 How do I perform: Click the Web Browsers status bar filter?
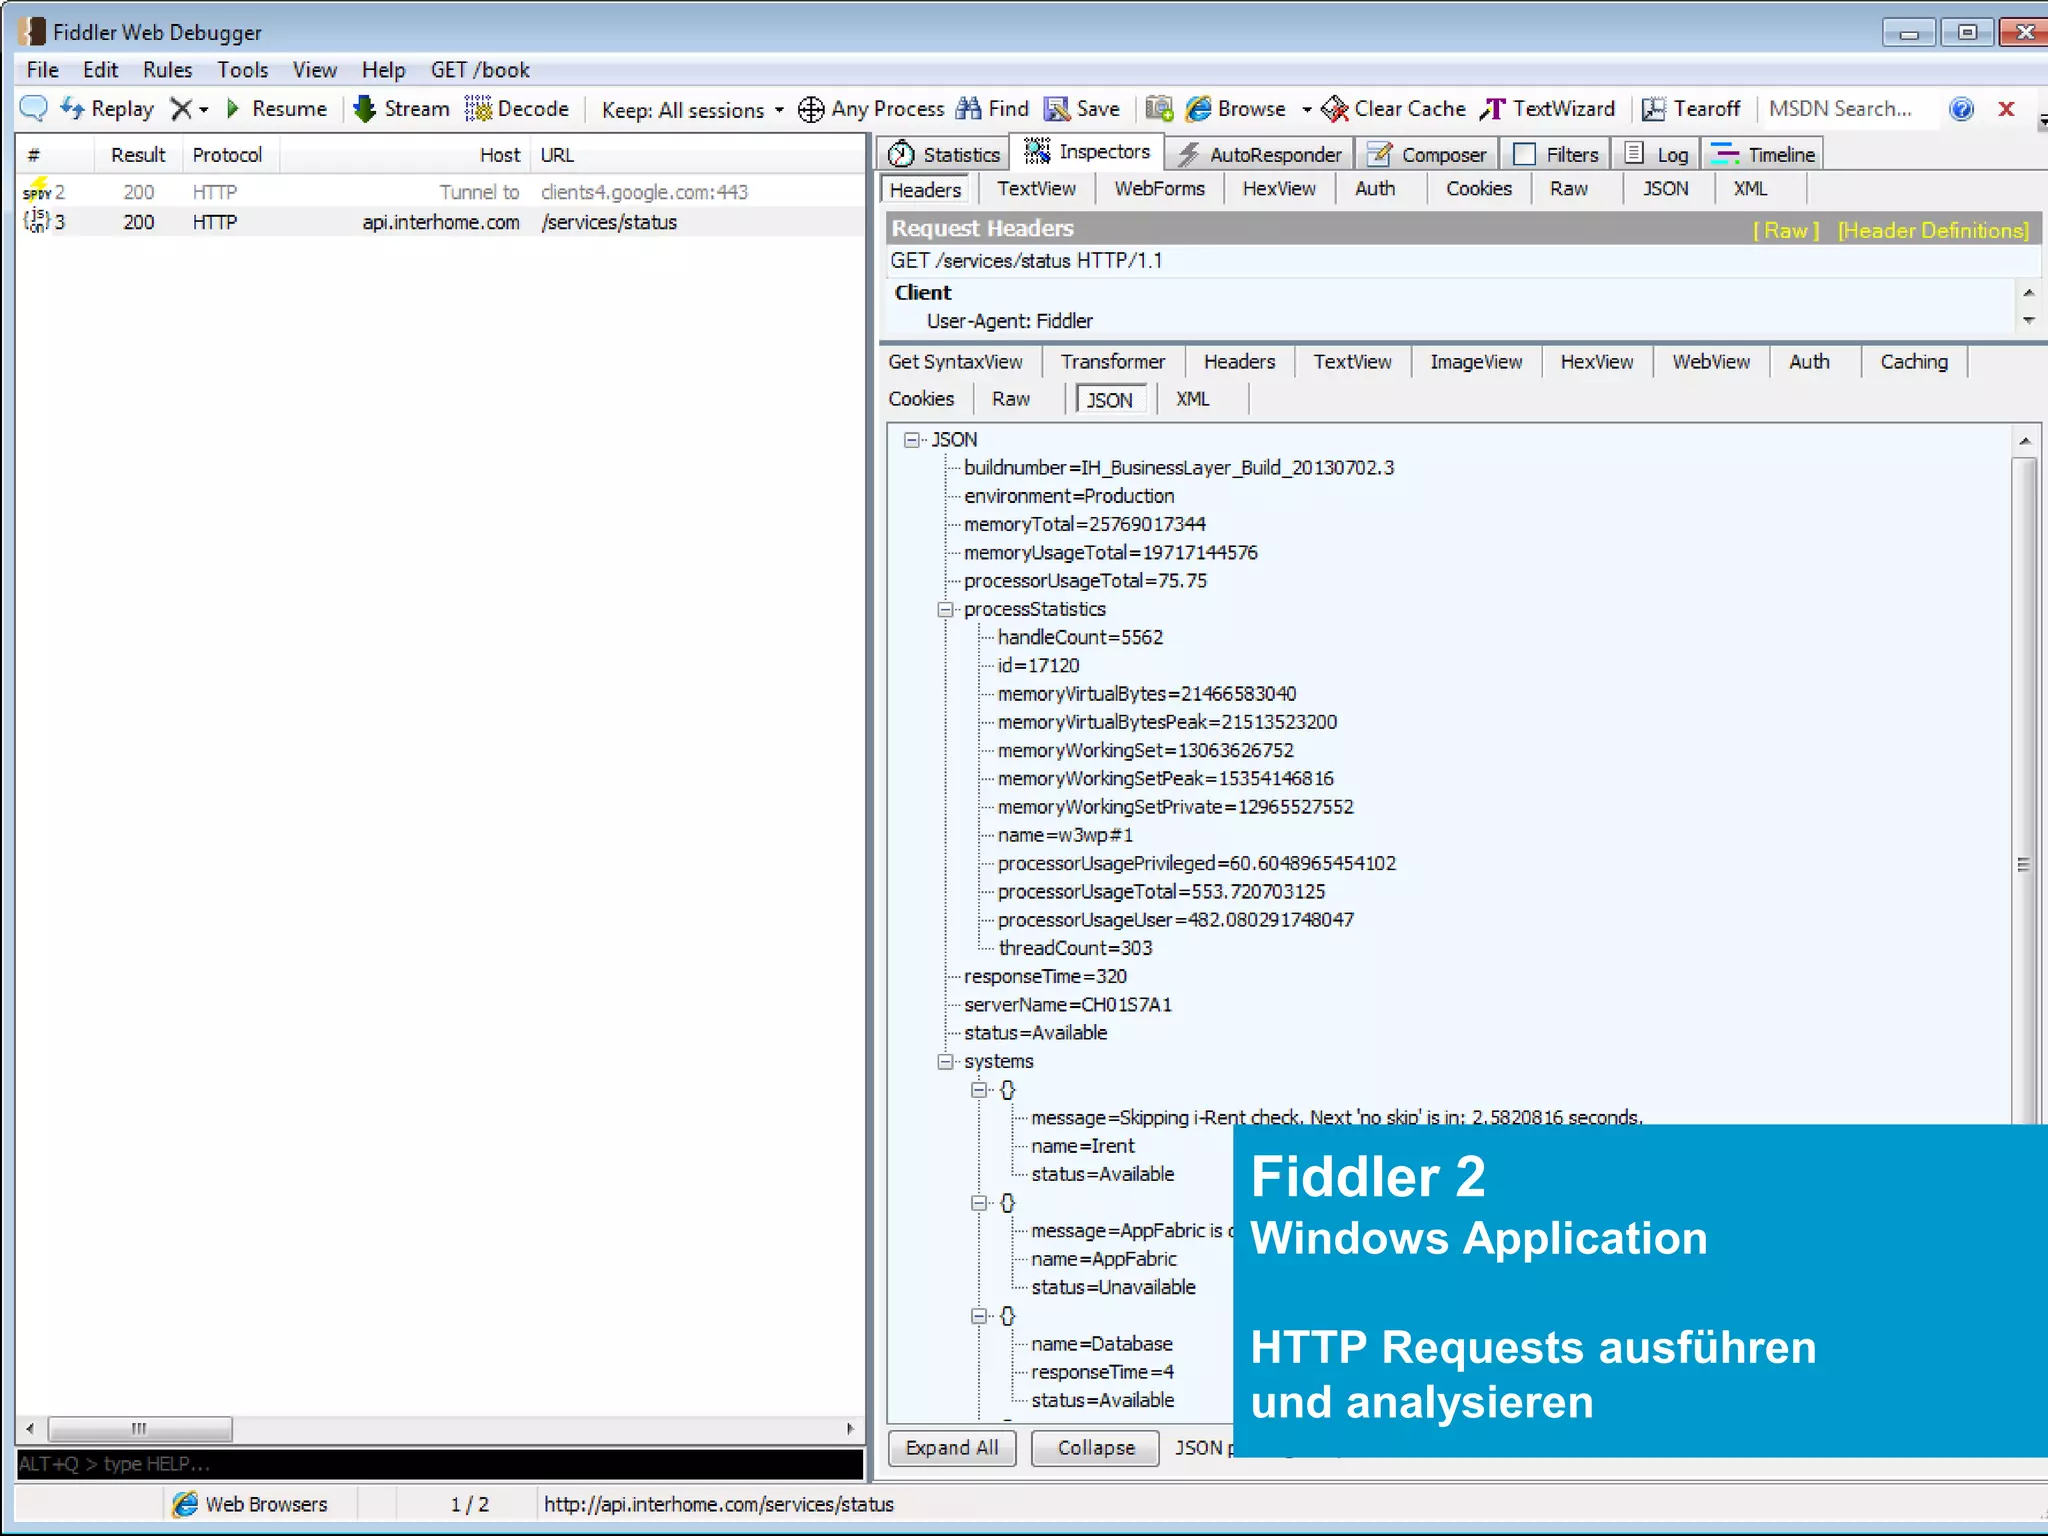(x=250, y=1504)
